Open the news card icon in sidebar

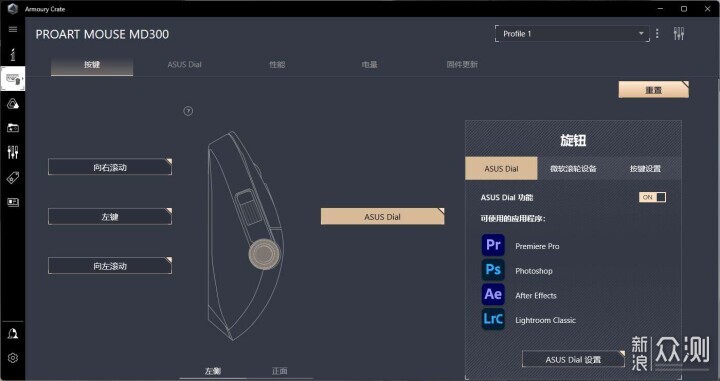click(x=13, y=202)
